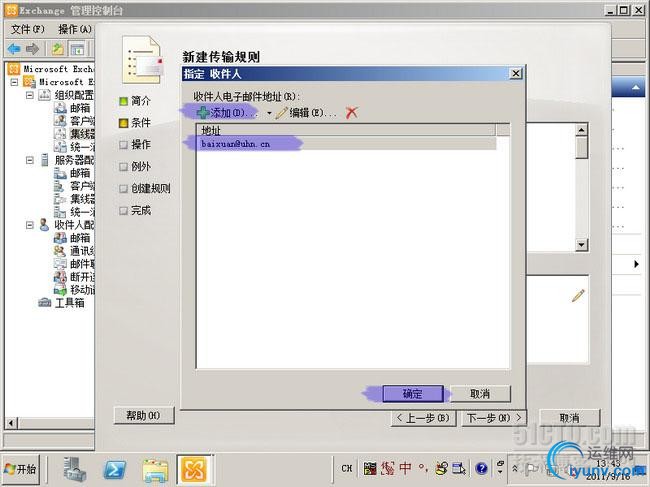Click scroll up arrow in conditions list
This screenshot has width=650, height=487.
click(x=582, y=130)
